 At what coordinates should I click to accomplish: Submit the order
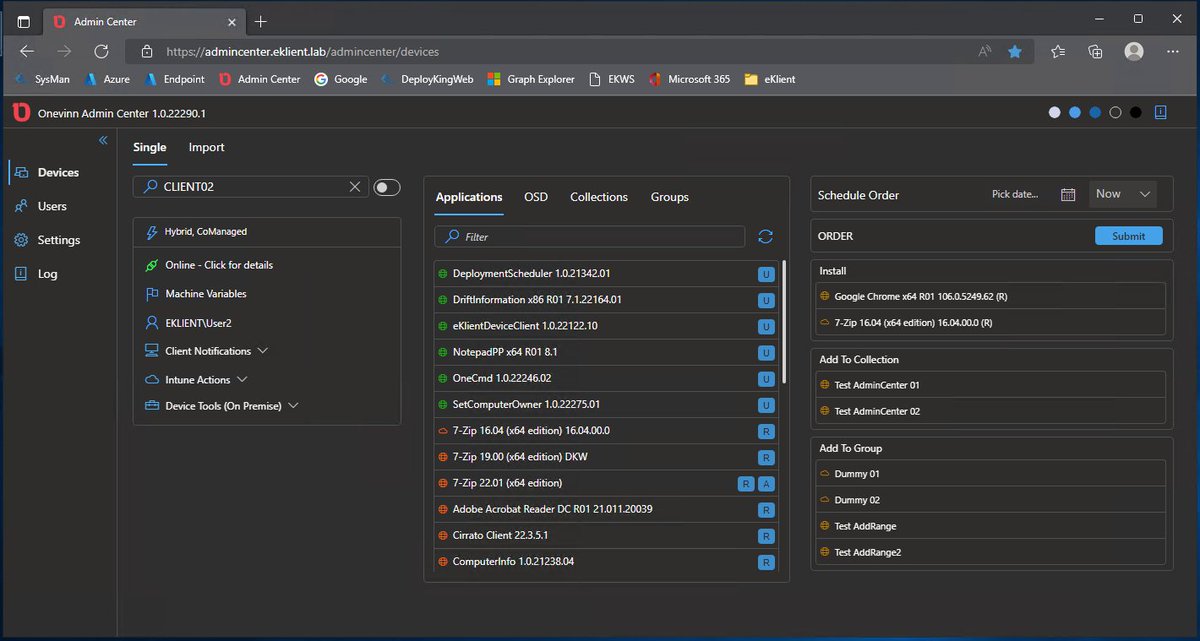point(1128,236)
